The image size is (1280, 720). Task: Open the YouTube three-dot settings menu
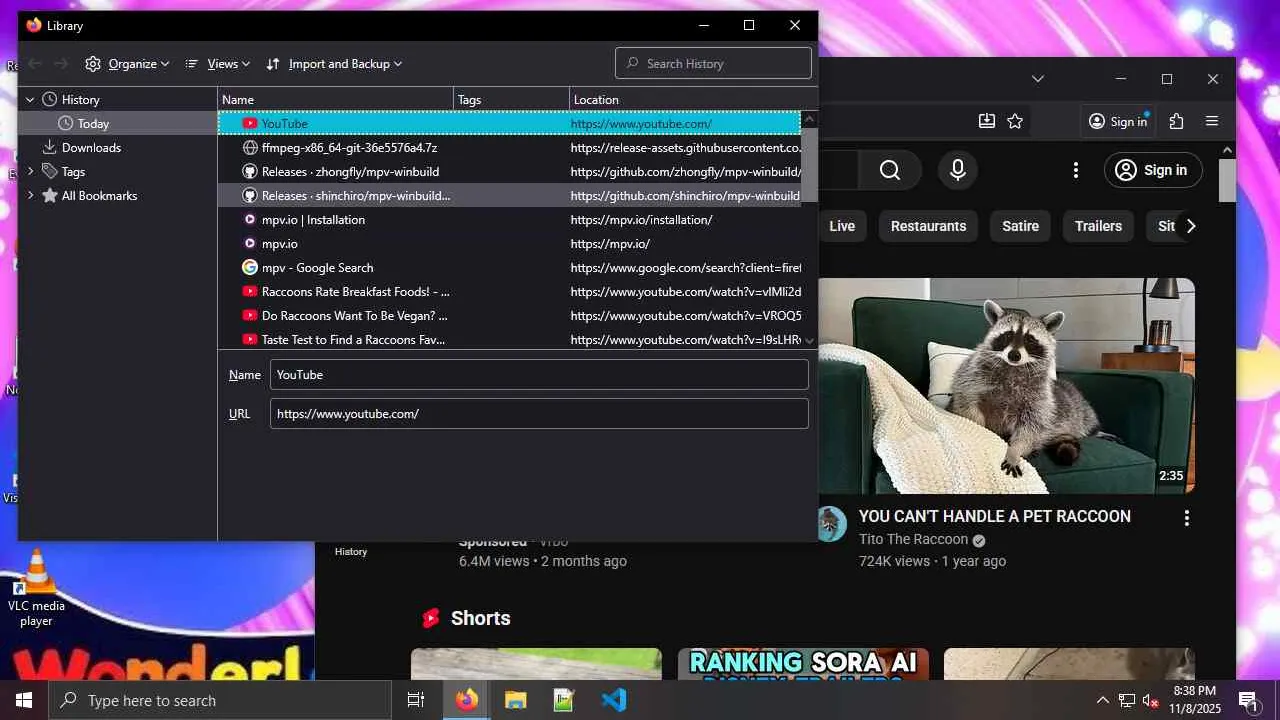[x=1076, y=170]
